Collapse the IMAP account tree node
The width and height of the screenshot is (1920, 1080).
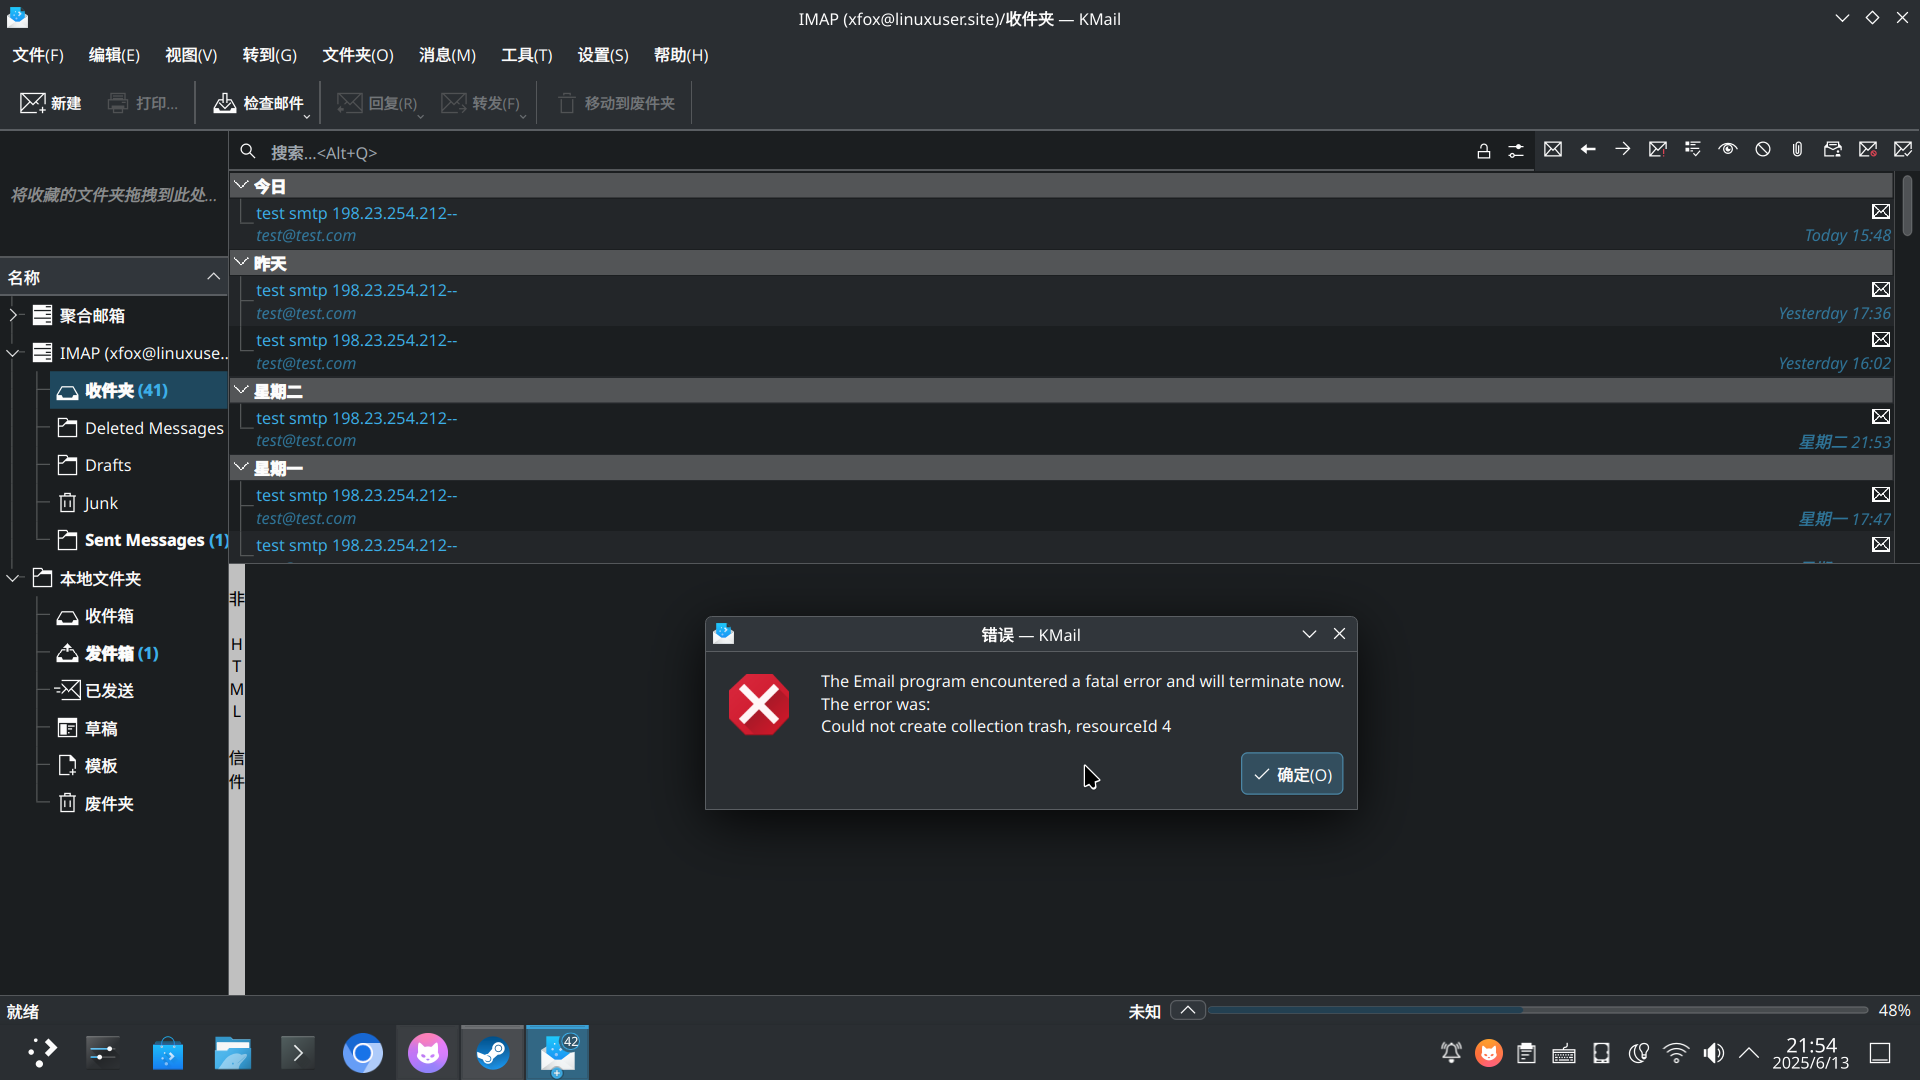click(x=14, y=353)
